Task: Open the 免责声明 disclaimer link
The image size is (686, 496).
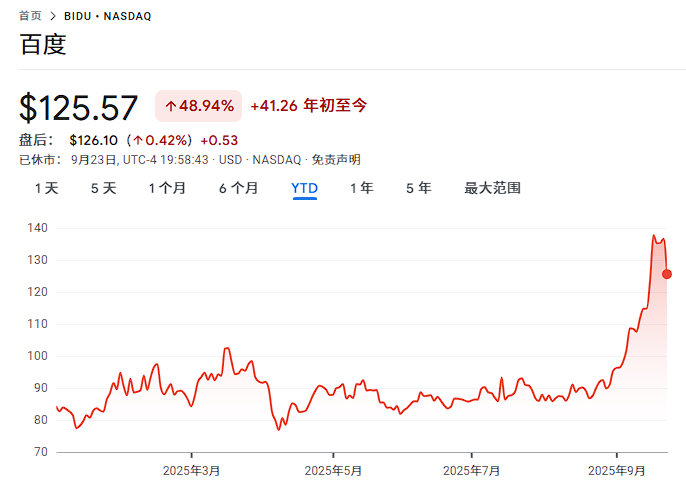Action: pyautogui.click(x=336, y=160)
